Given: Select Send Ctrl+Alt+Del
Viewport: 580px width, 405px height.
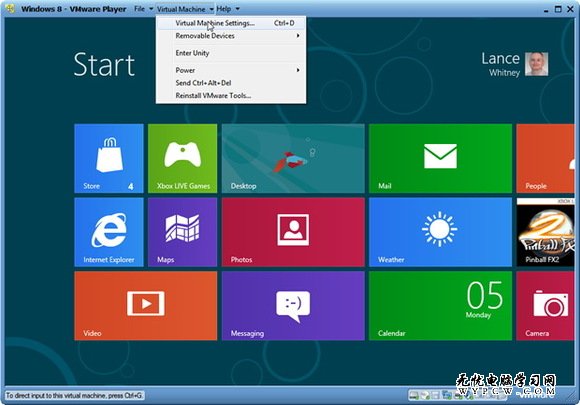Looking at the screenshot, I should click(231, 83).
